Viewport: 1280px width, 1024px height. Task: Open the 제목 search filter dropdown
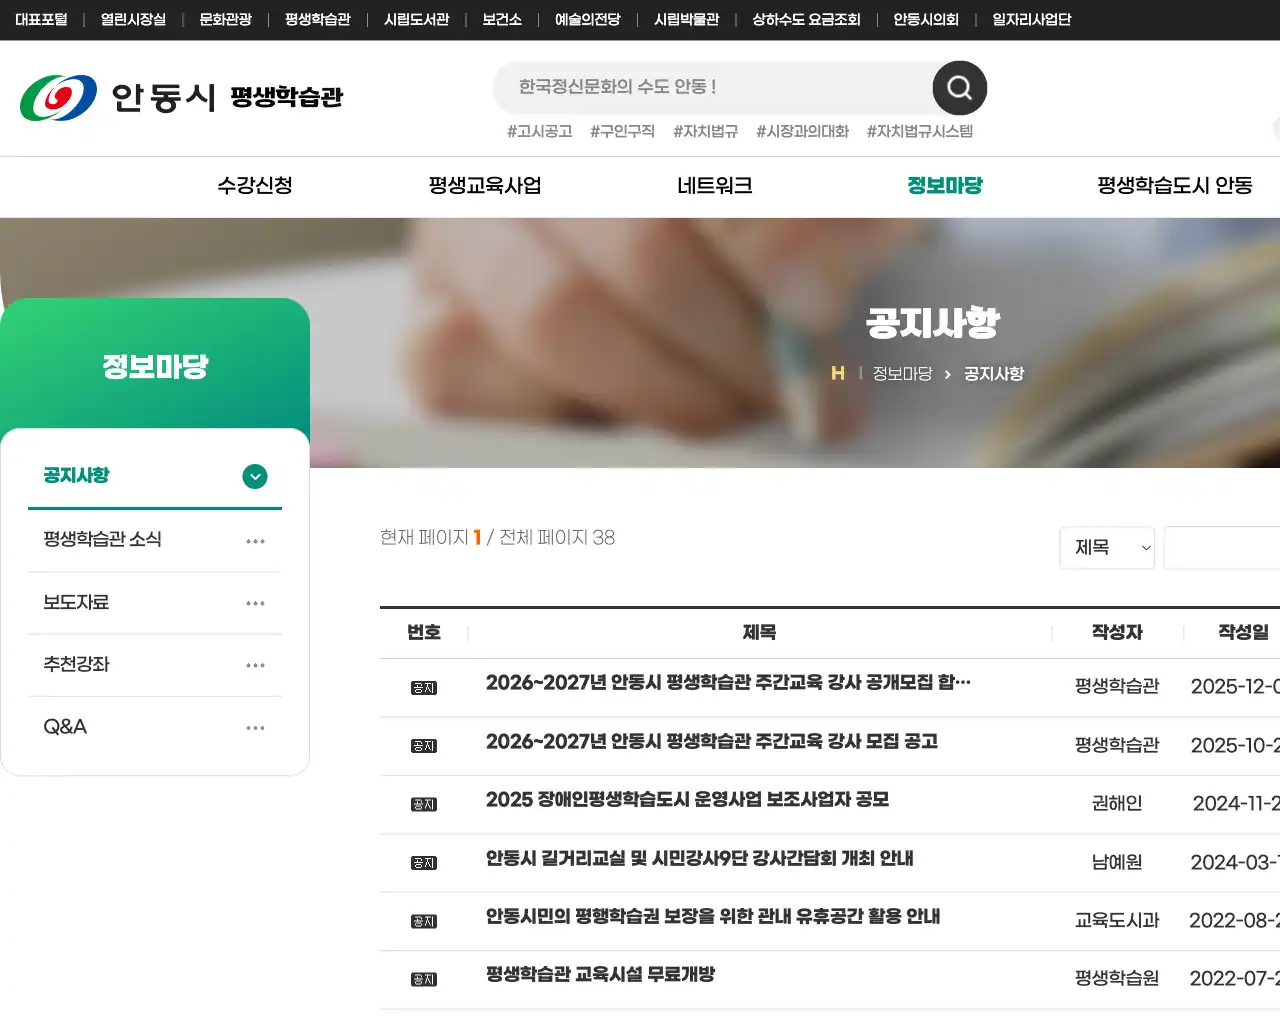click(1107, 548)
